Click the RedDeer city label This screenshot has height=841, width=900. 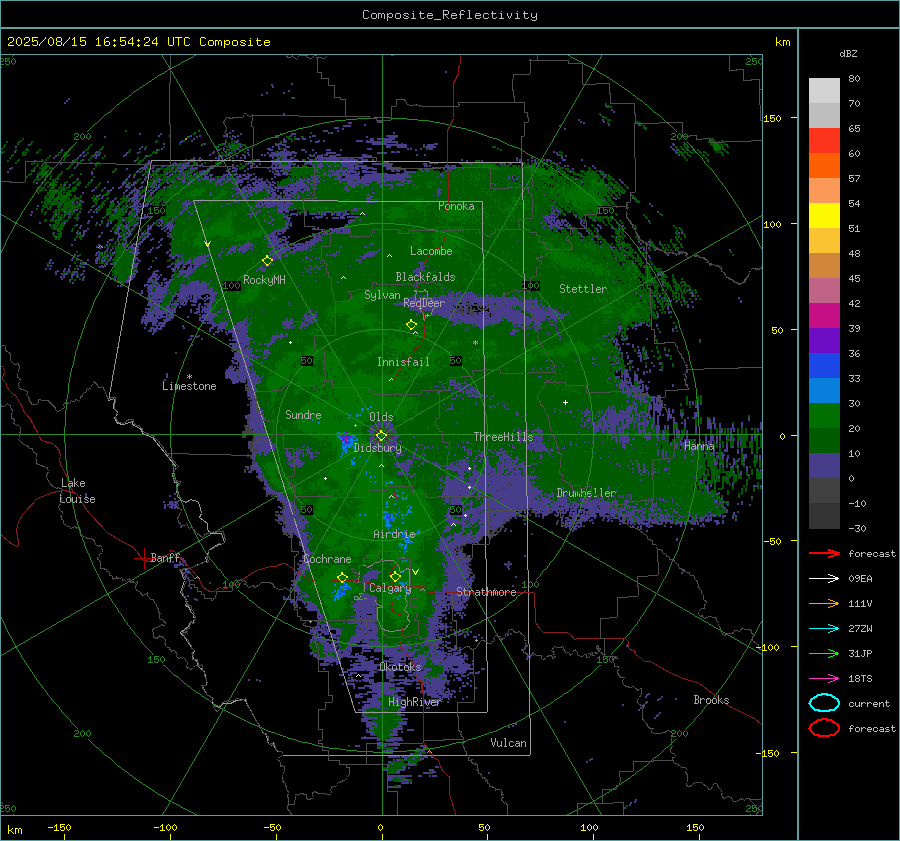coord(424,303)
